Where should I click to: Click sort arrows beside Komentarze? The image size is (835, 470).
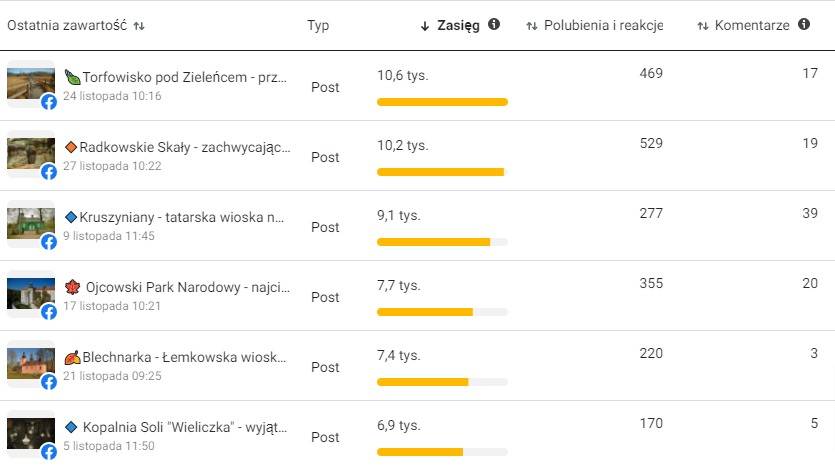703,26
